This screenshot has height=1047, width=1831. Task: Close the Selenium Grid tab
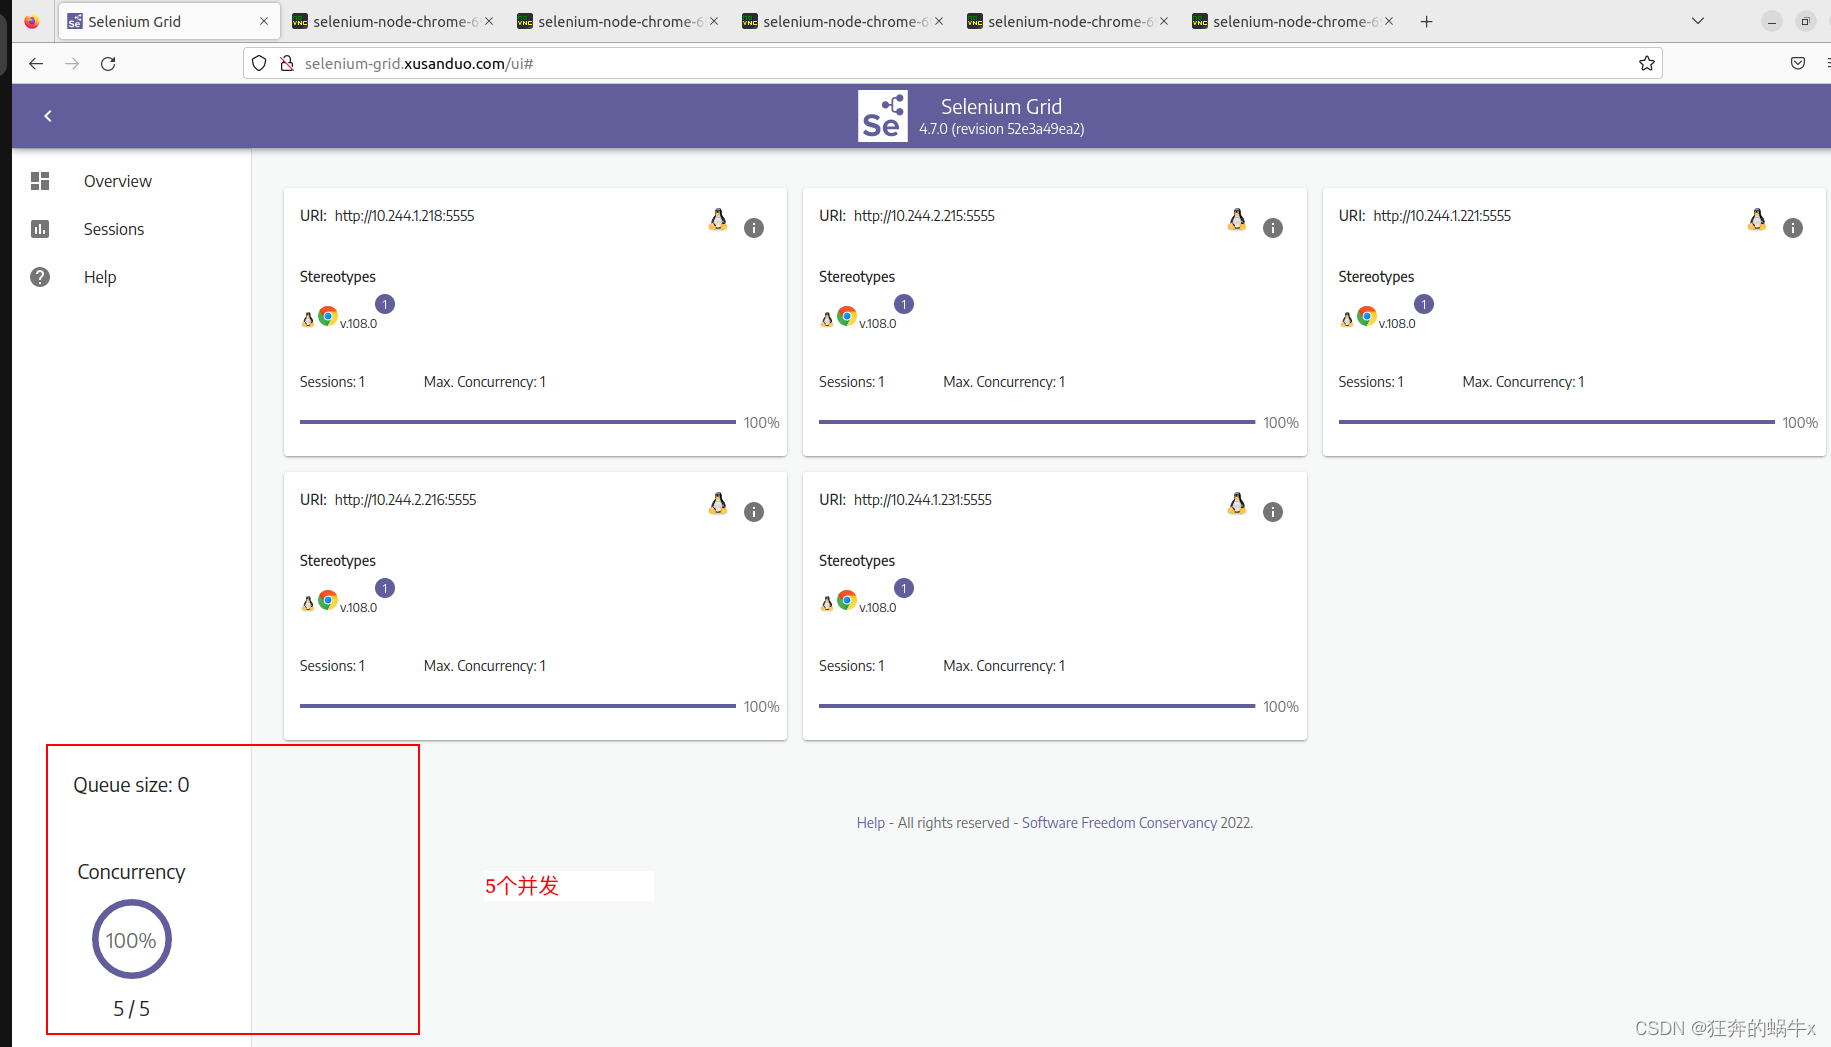coord(264,21)
